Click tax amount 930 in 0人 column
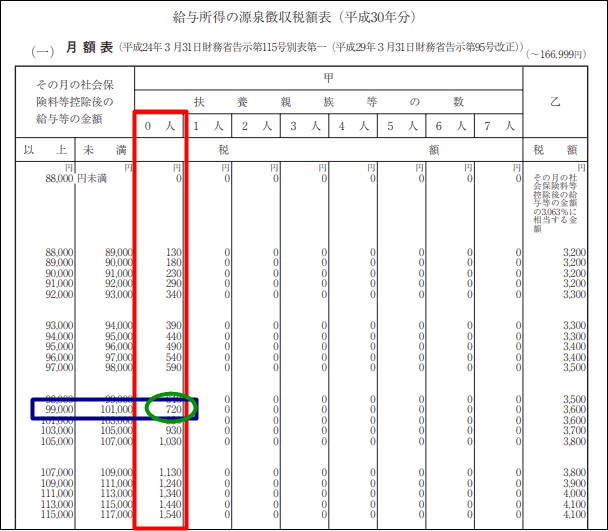 click(174, 431)
